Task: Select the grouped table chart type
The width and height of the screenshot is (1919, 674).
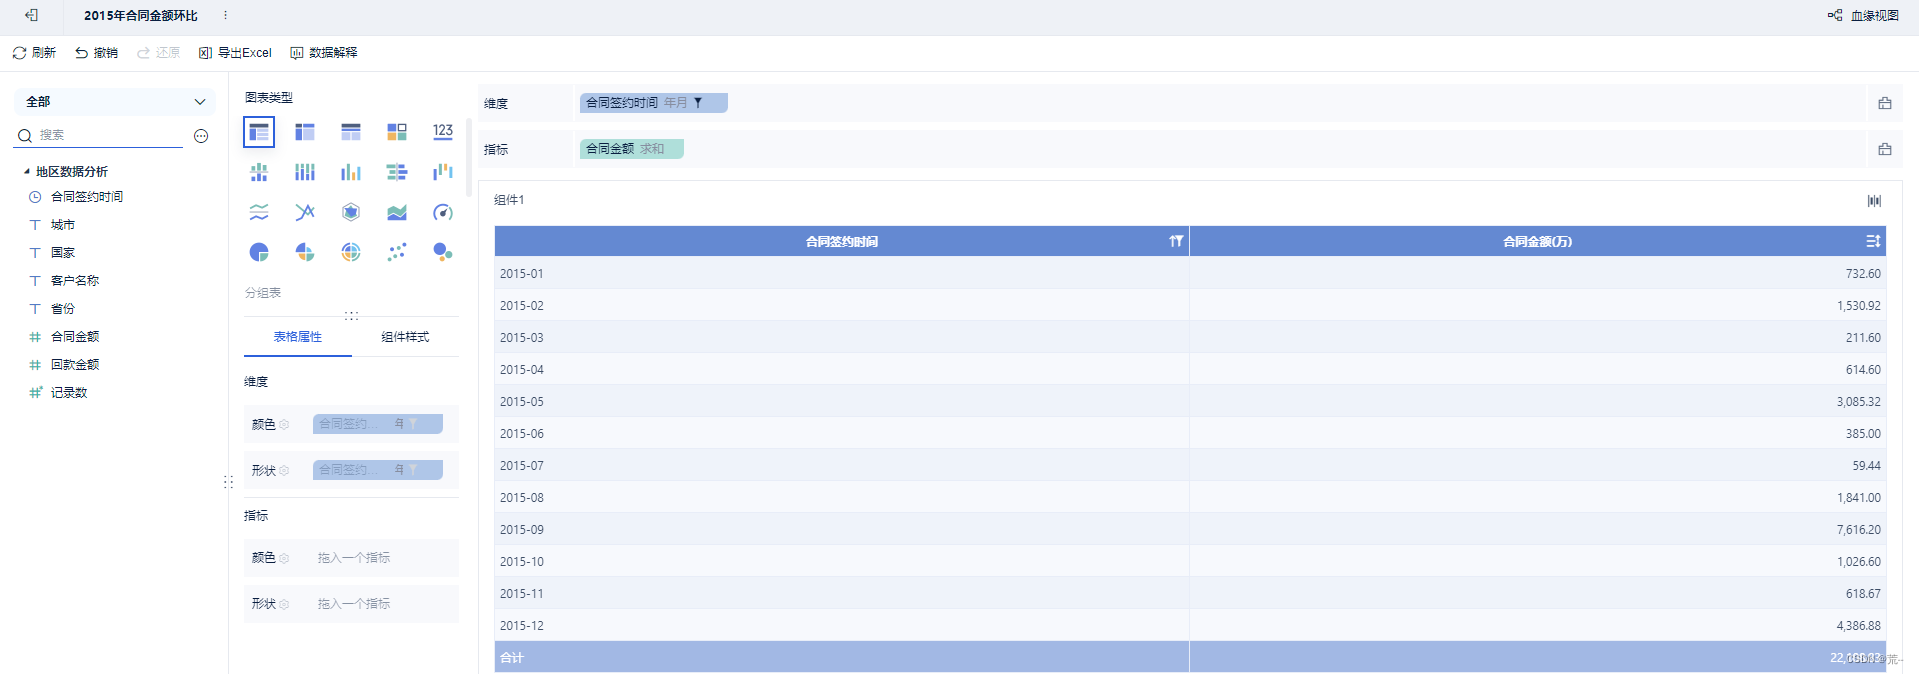Action: (x=259, y=132)
